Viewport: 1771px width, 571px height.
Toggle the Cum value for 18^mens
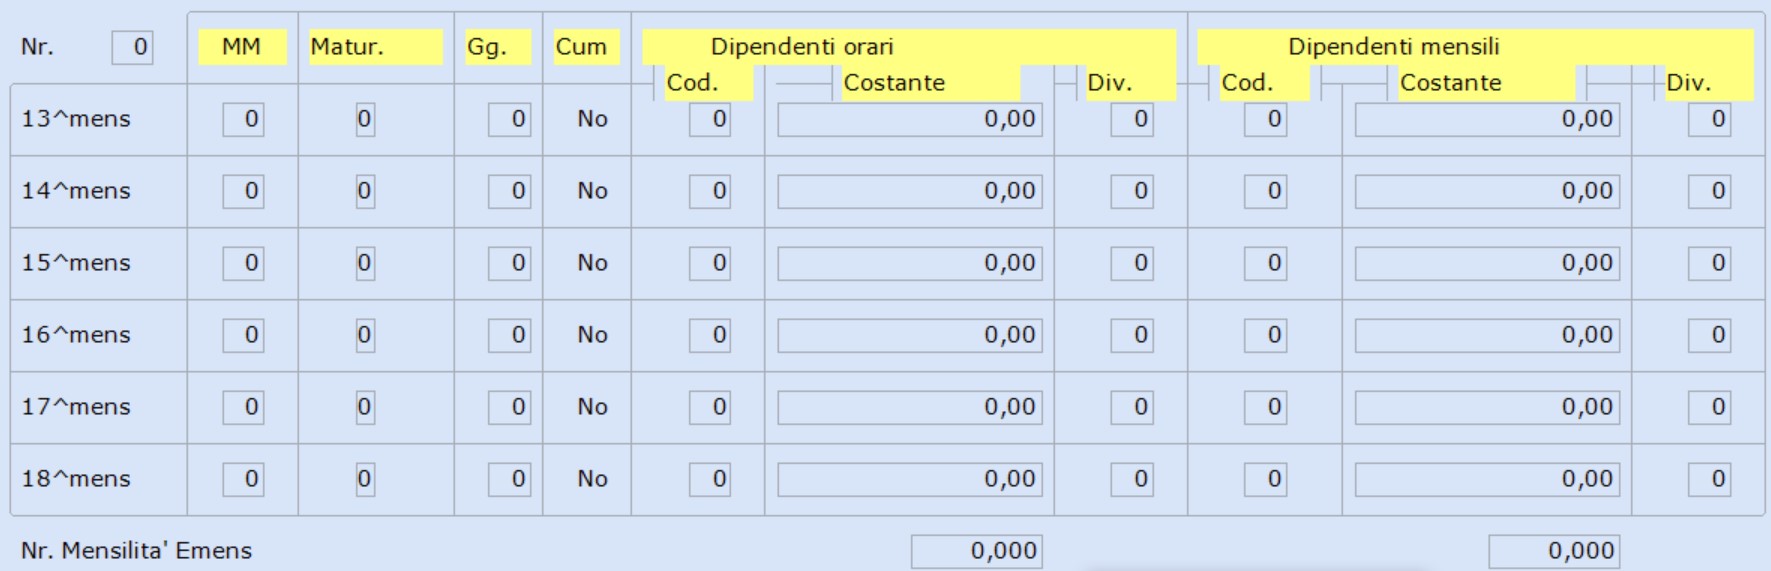pyautogui.click(x=592, y=479)
